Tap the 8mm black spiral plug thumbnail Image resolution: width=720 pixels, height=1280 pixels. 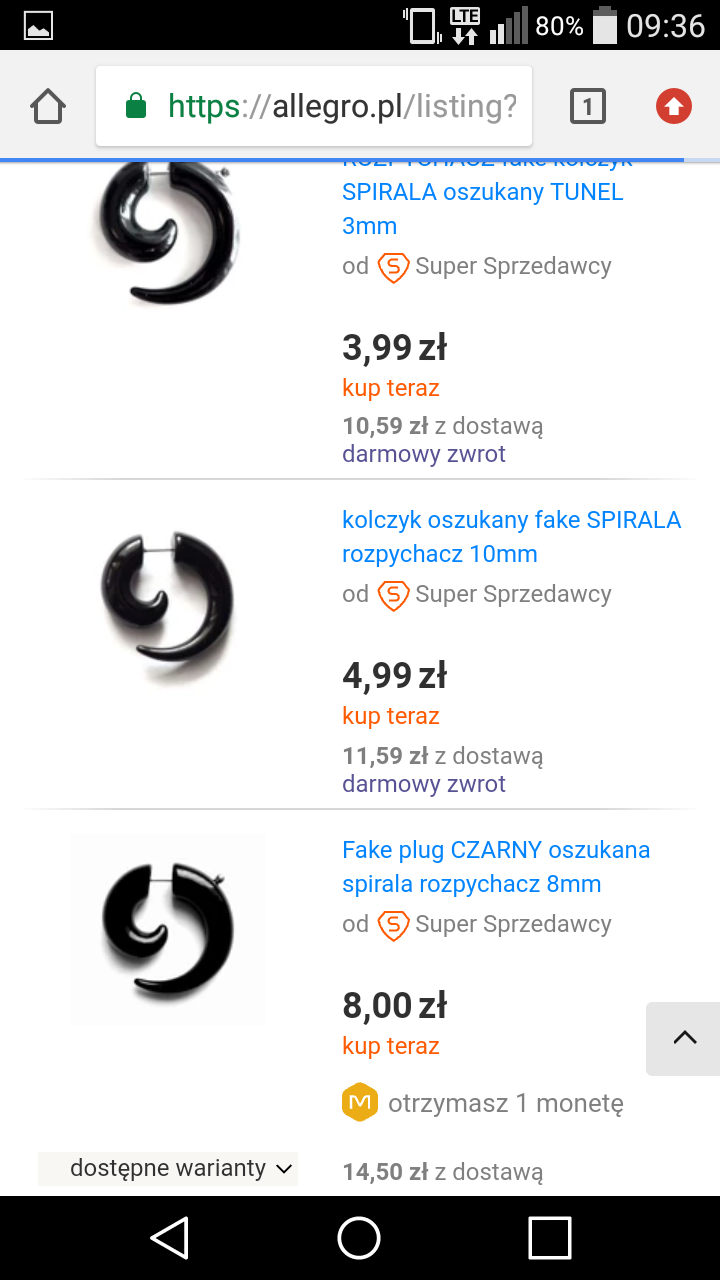[168, 930]
